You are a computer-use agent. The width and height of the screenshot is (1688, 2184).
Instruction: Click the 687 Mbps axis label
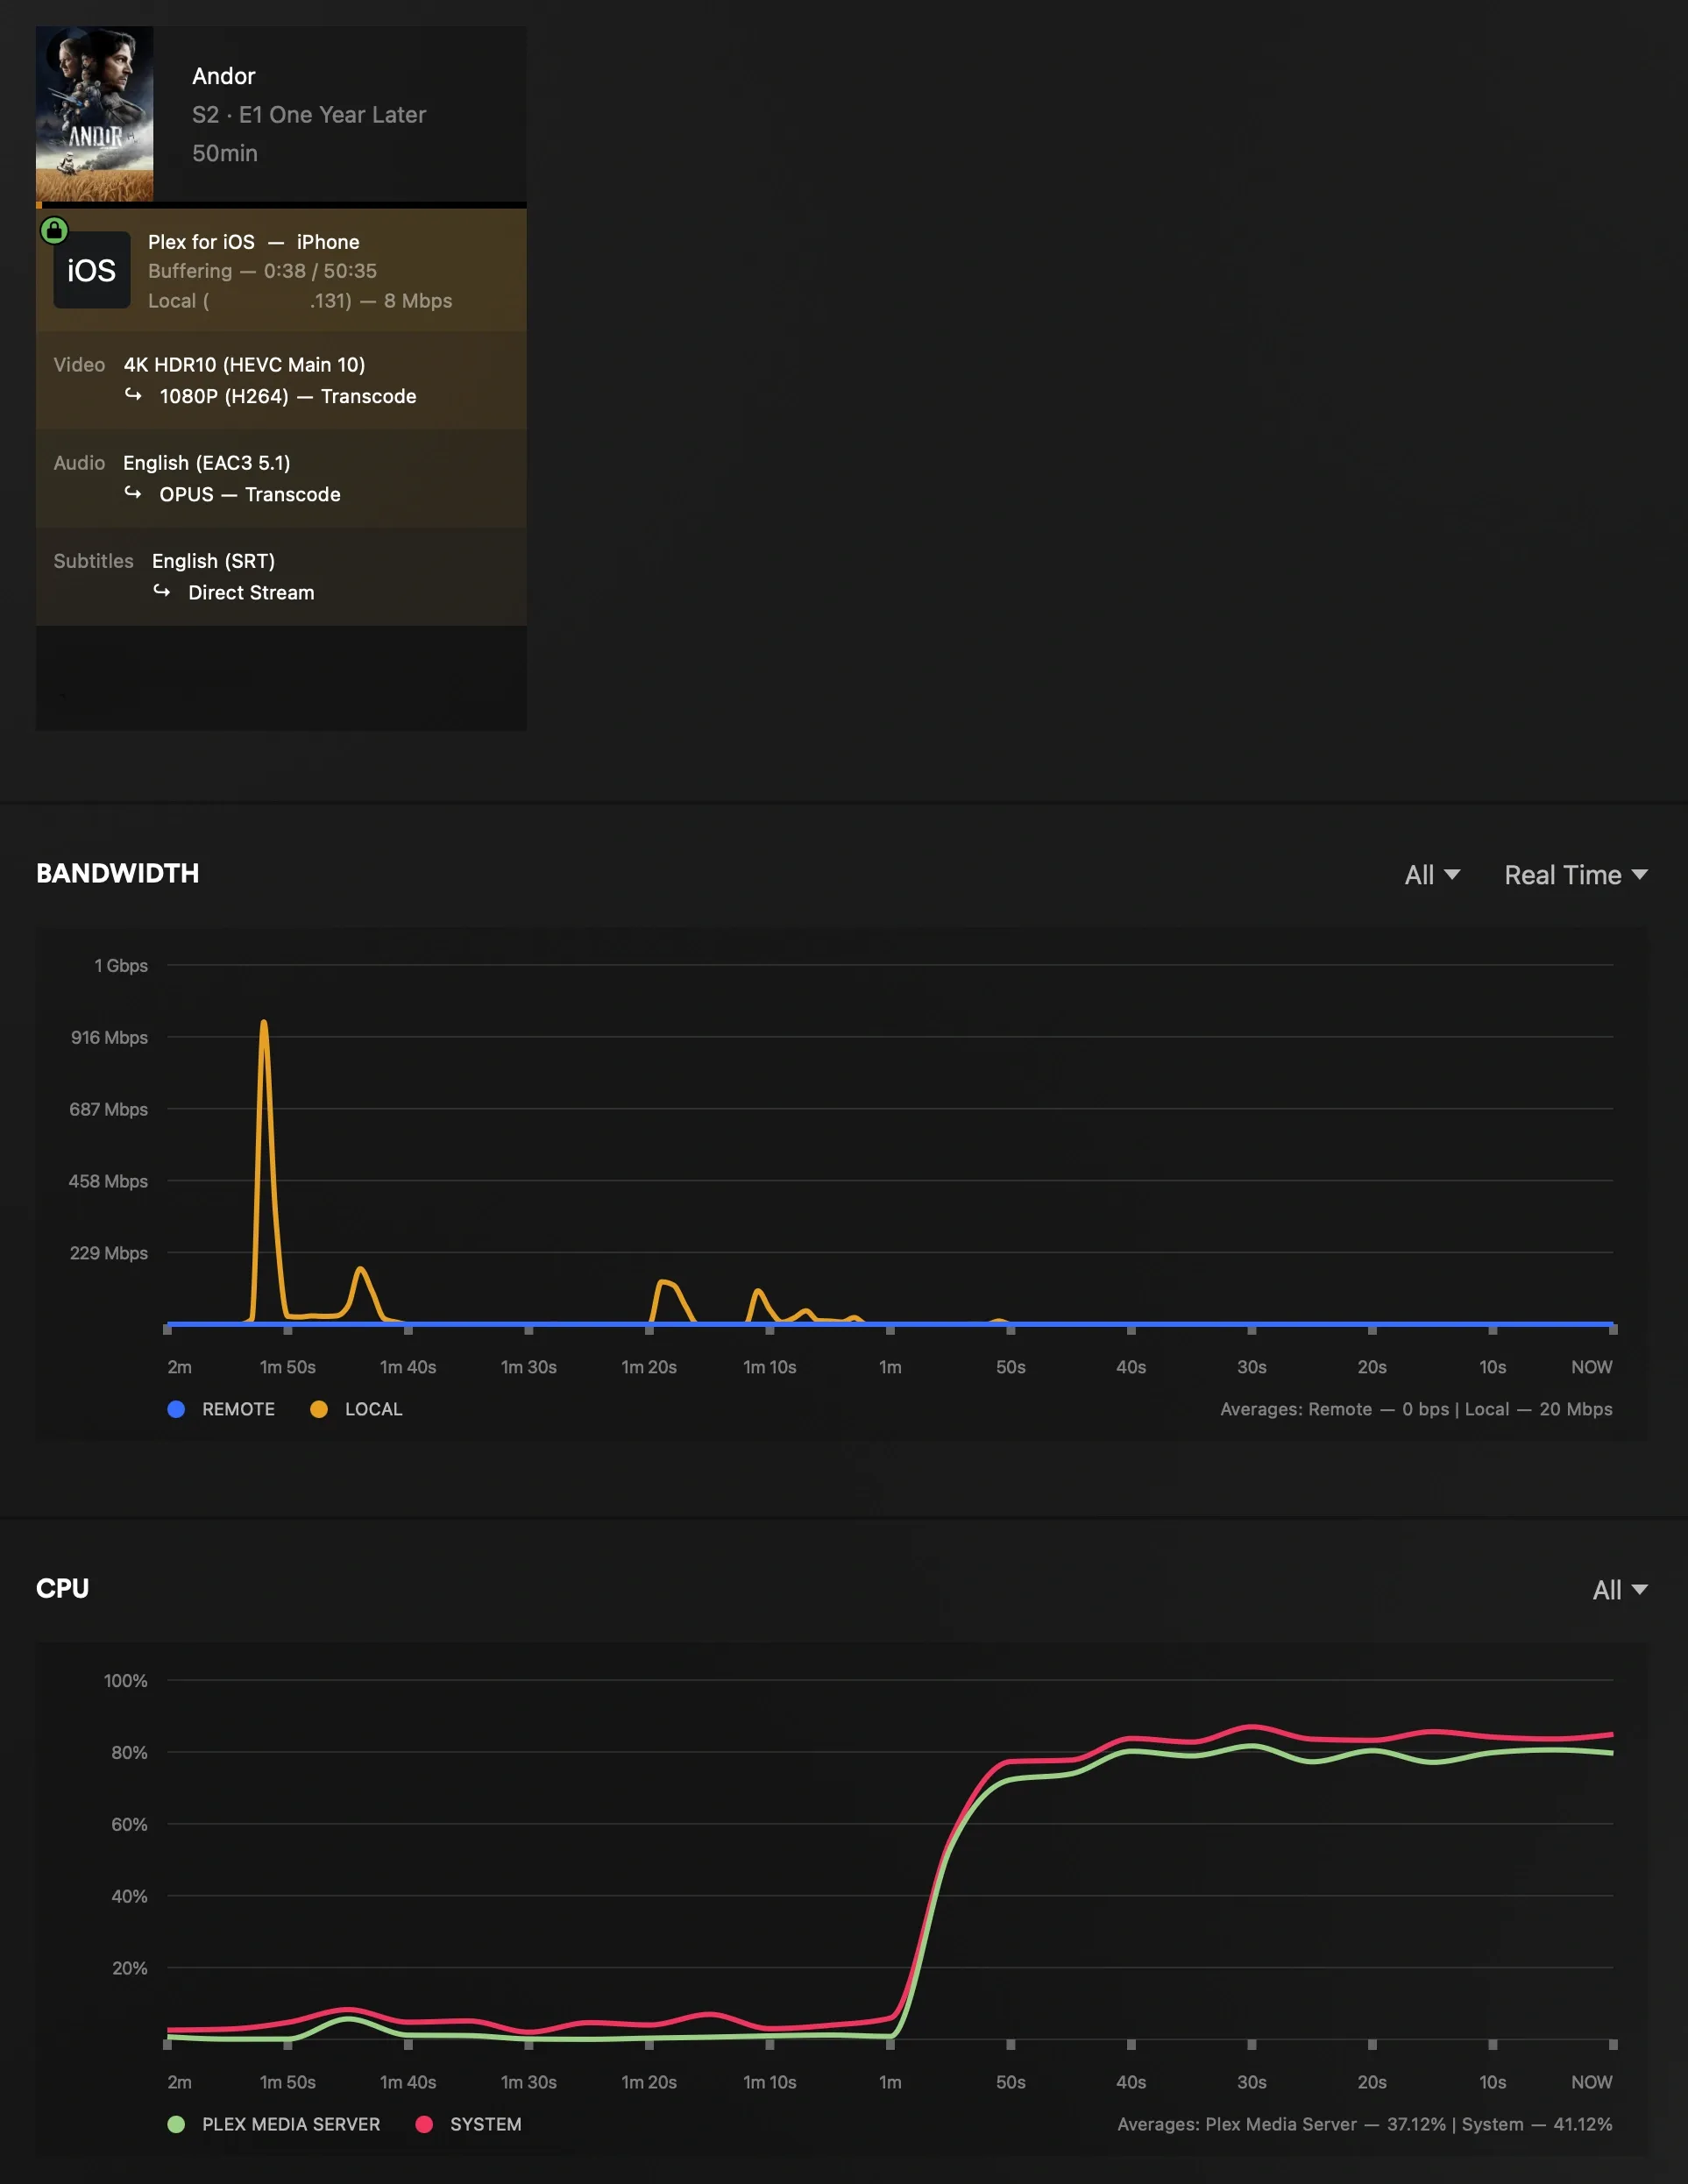pyautogui.click(x=109, y=1110)
